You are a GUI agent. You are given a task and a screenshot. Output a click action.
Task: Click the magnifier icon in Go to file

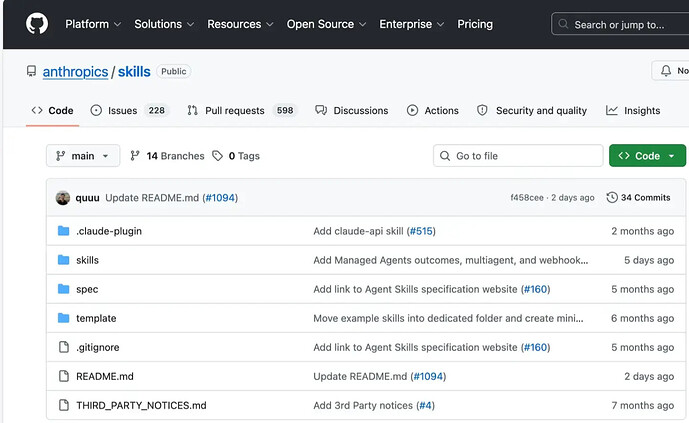[x=445, y=156]
